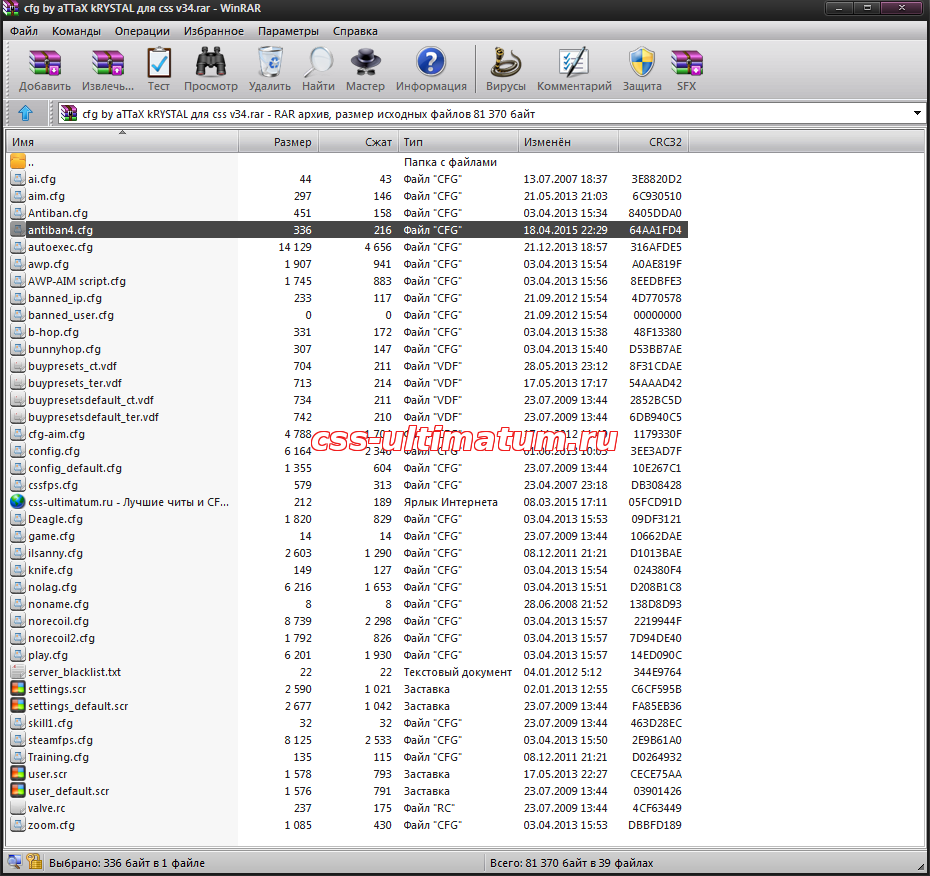
Task: Click the parent folder '..' icon
Action: point(18,161)
